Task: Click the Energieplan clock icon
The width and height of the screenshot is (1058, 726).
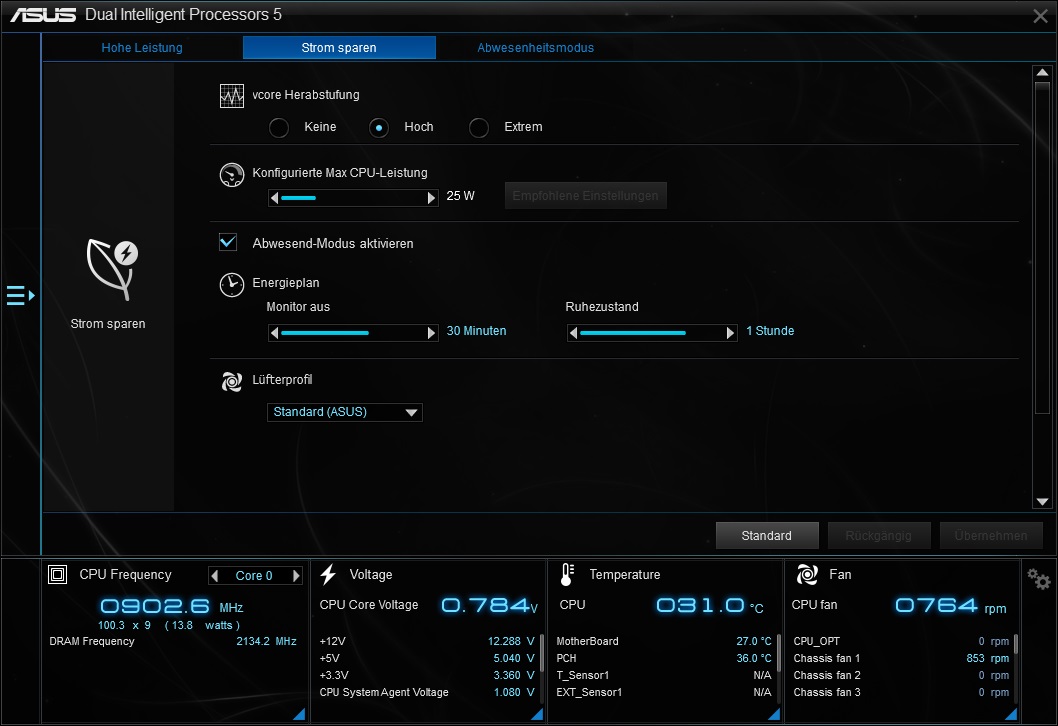Action: click(x=231, y=285)
